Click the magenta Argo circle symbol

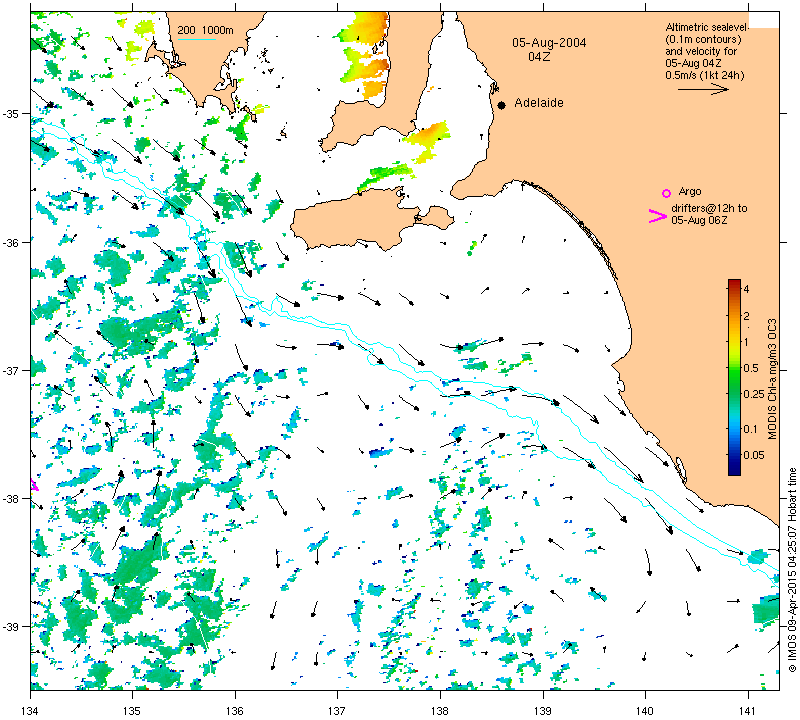[666, 193]
